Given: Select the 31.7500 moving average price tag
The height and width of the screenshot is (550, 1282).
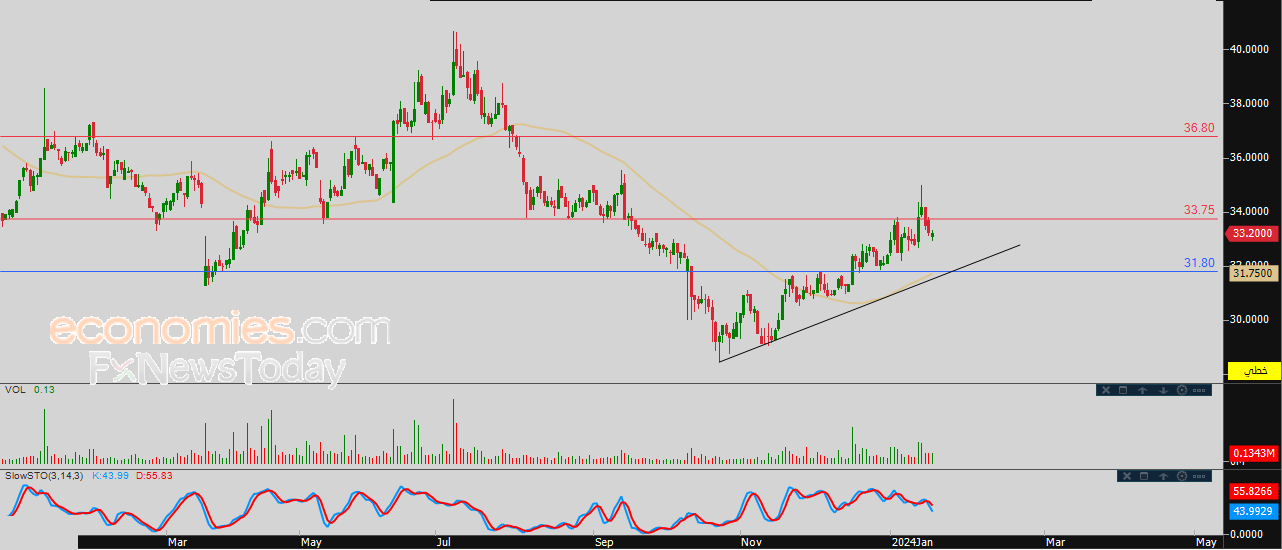Looking at the screenshot, I should 1252,272.
